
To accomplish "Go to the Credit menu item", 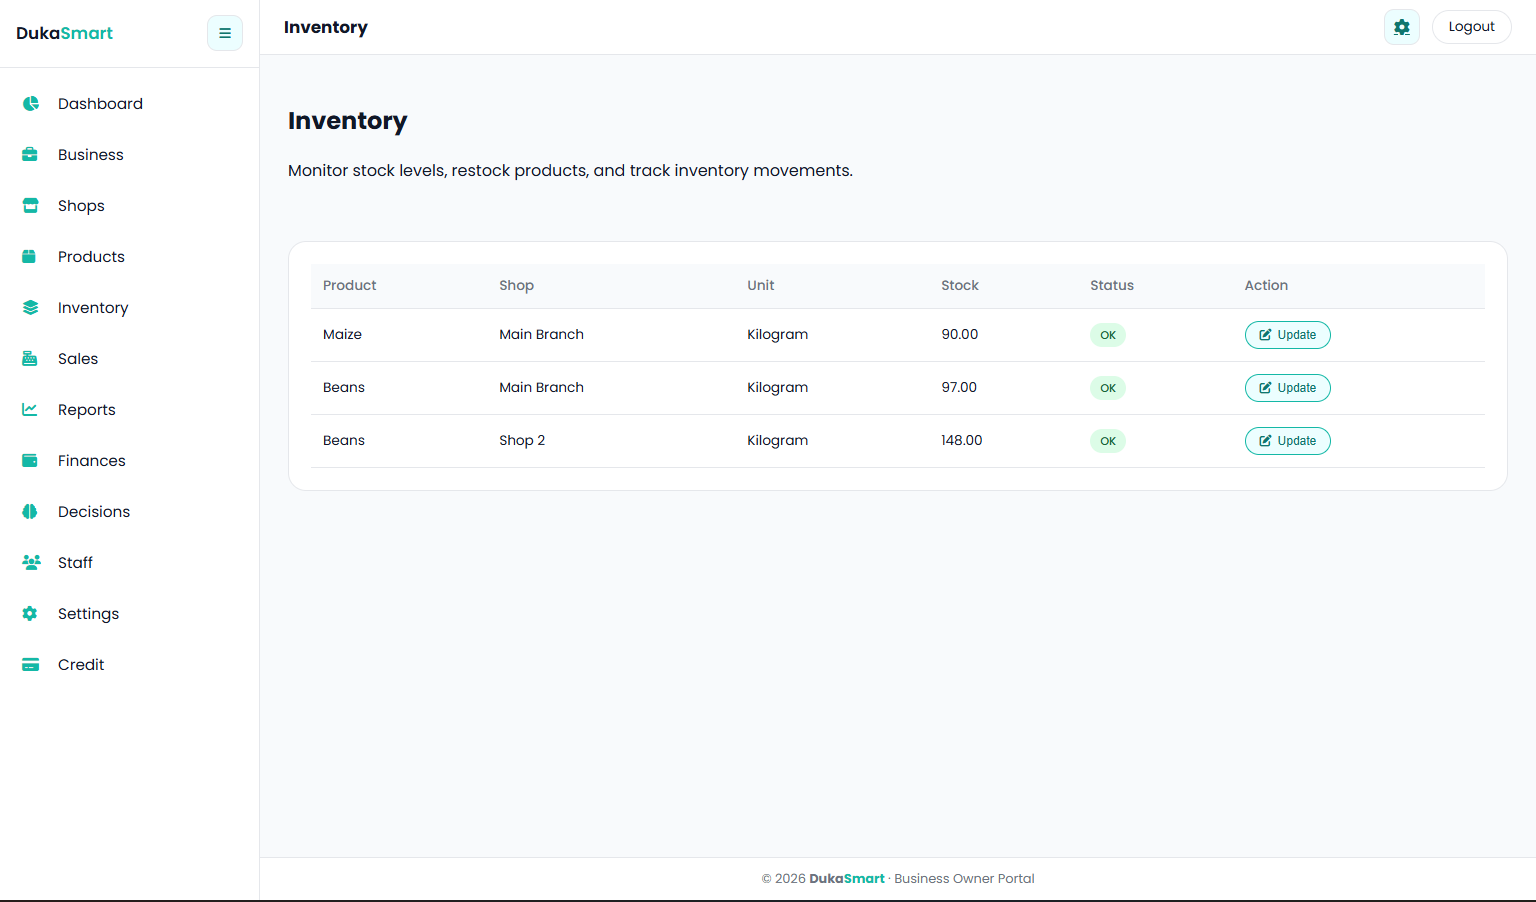I will pos(80,665).
